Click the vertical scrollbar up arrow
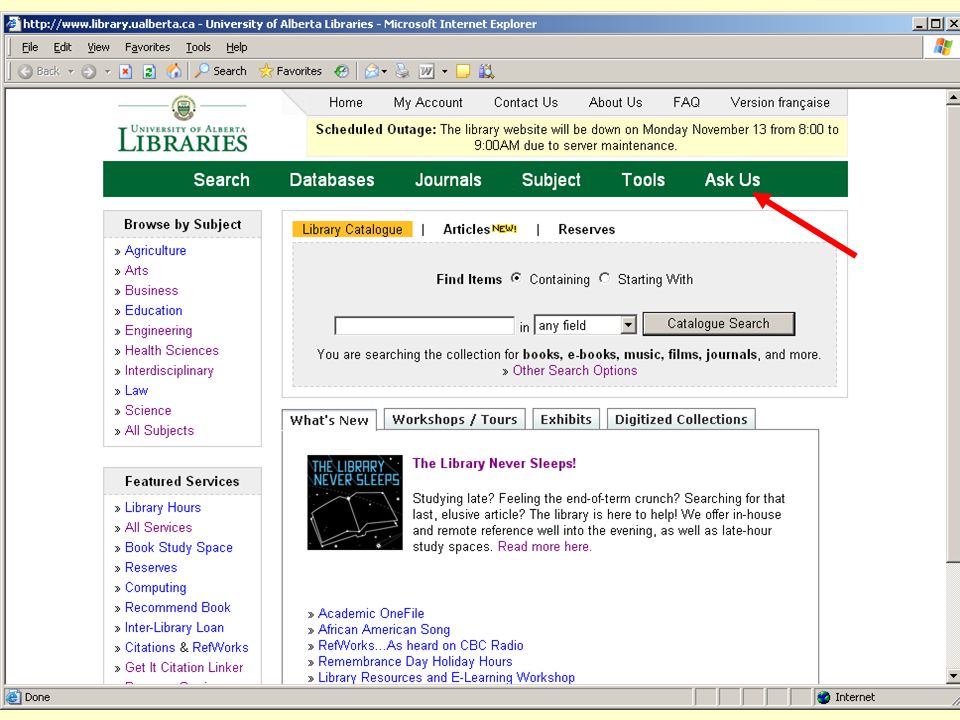Image resolution: width=960 pixels, height=720 pixels. (x=953, y=97)
